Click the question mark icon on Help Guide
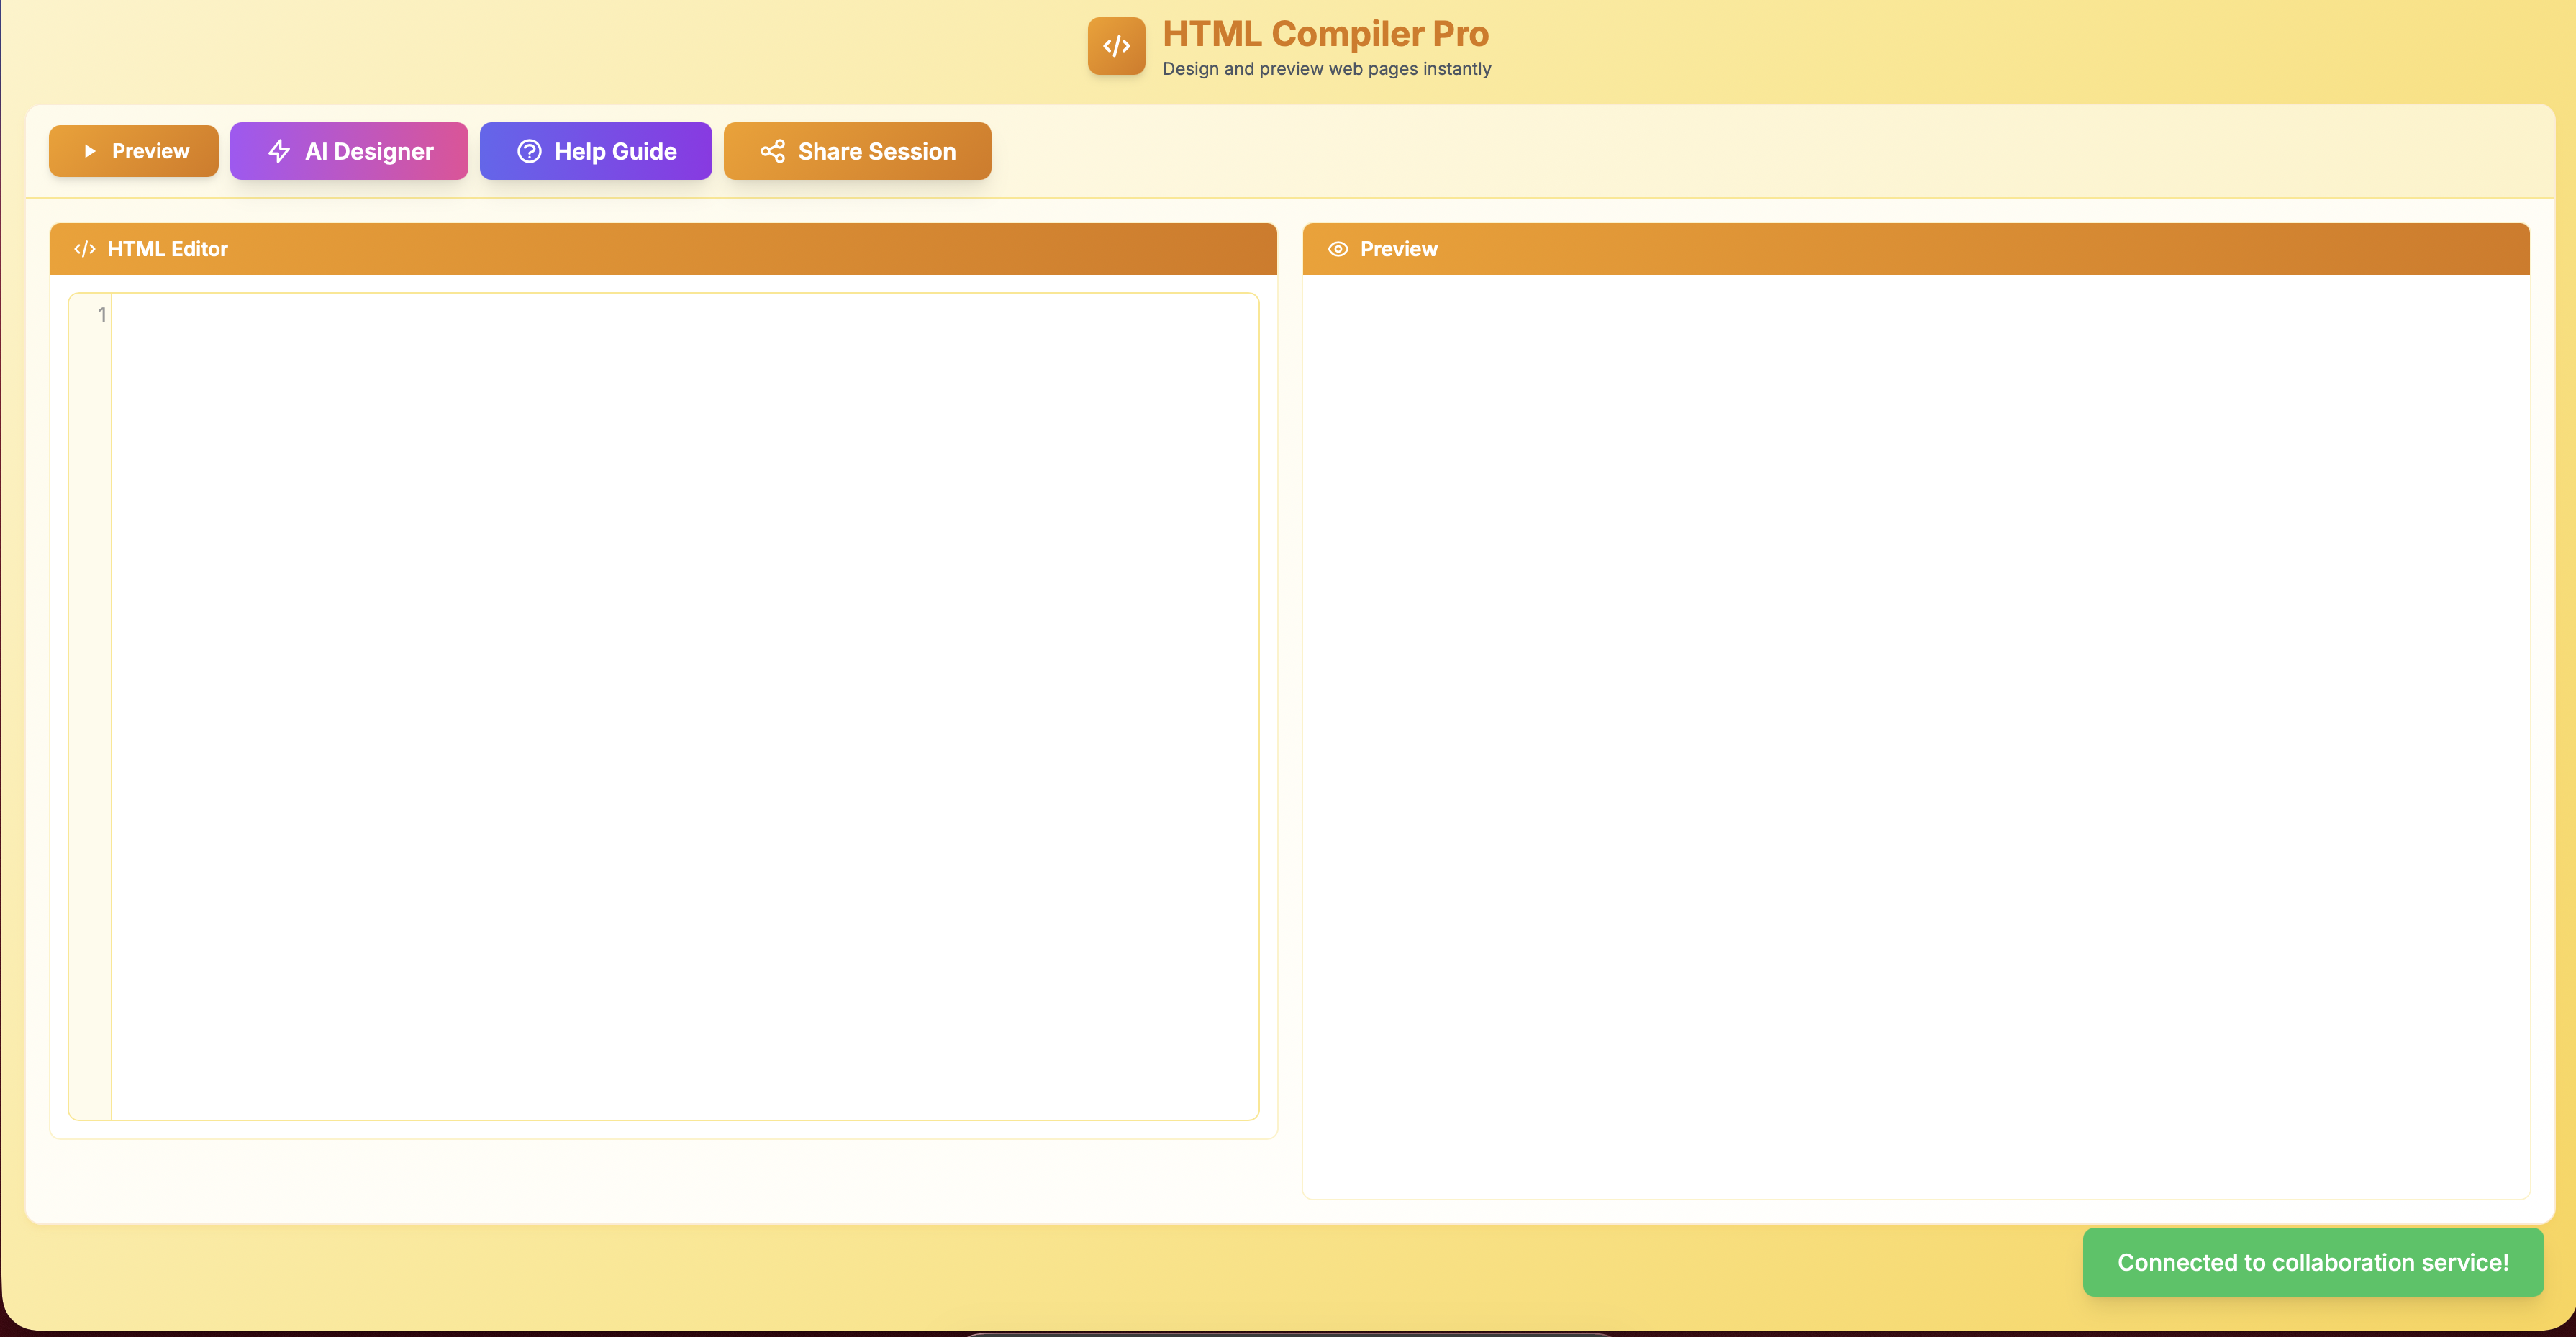Image resolution: width=2576 pixels, height=1337 pixels. pos(529,151)
